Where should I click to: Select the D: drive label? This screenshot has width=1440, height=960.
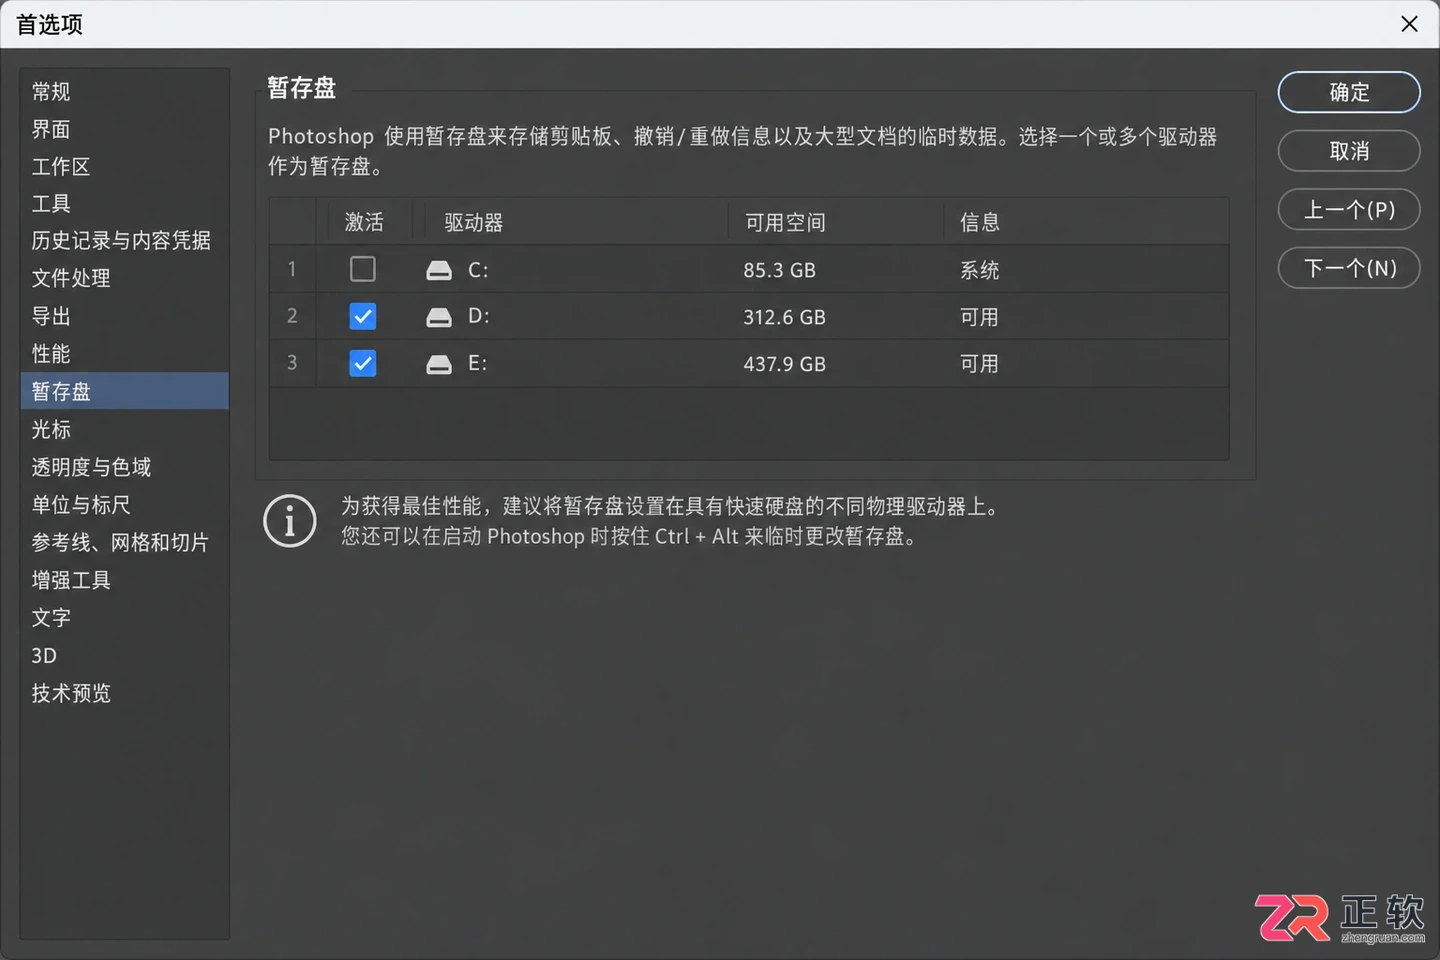(x=479, y=316)
